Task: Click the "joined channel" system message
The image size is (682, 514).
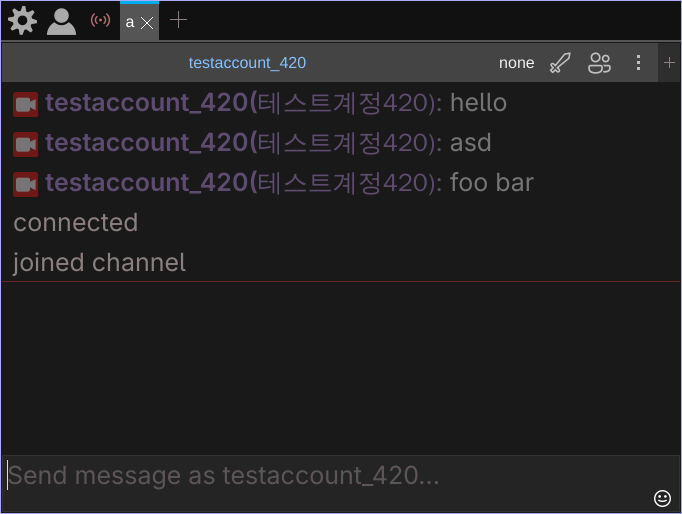Action: (99, 263)
